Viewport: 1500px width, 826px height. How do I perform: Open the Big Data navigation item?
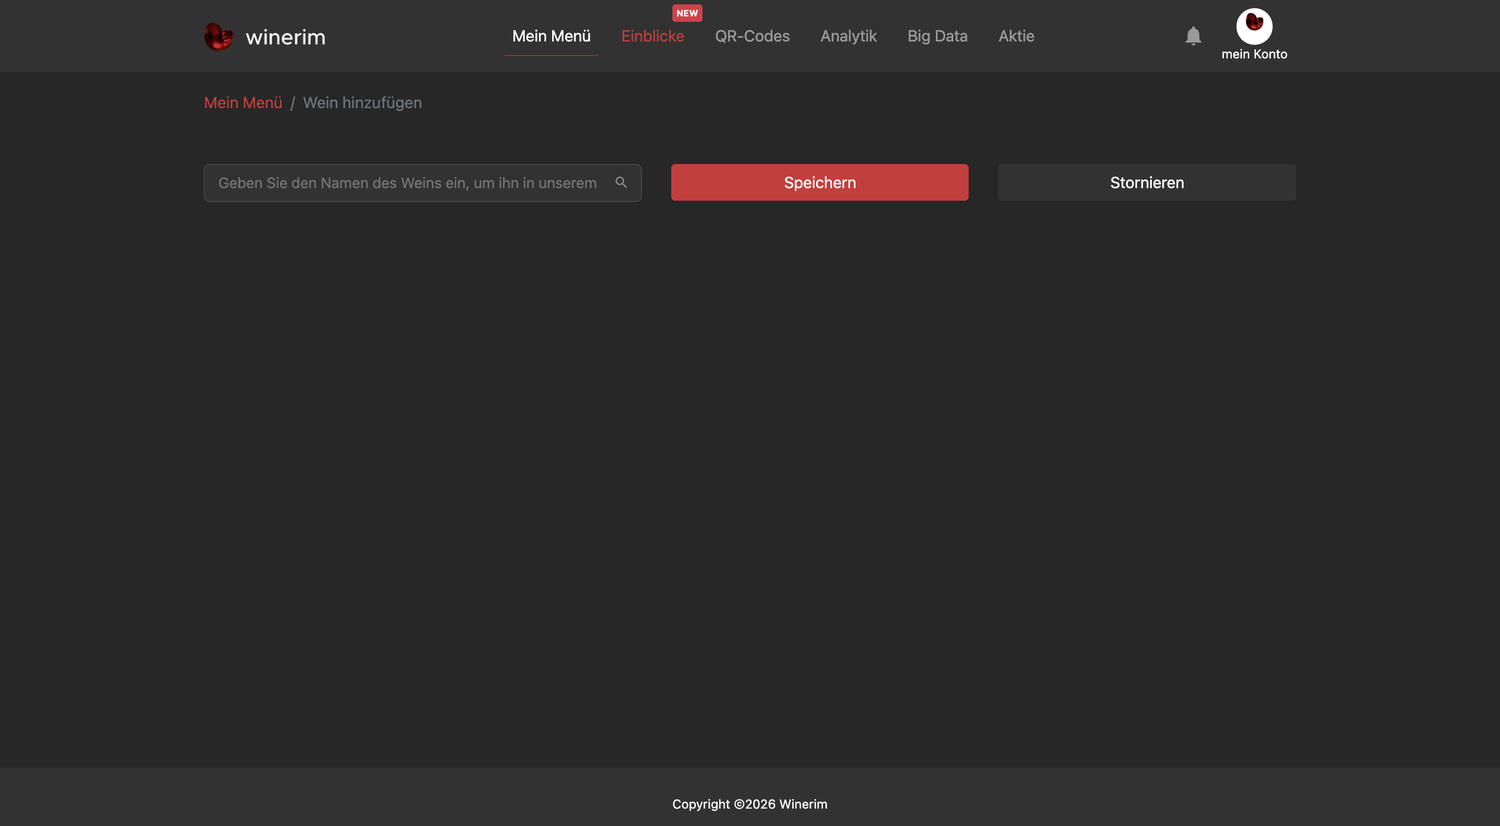(937, 36)
